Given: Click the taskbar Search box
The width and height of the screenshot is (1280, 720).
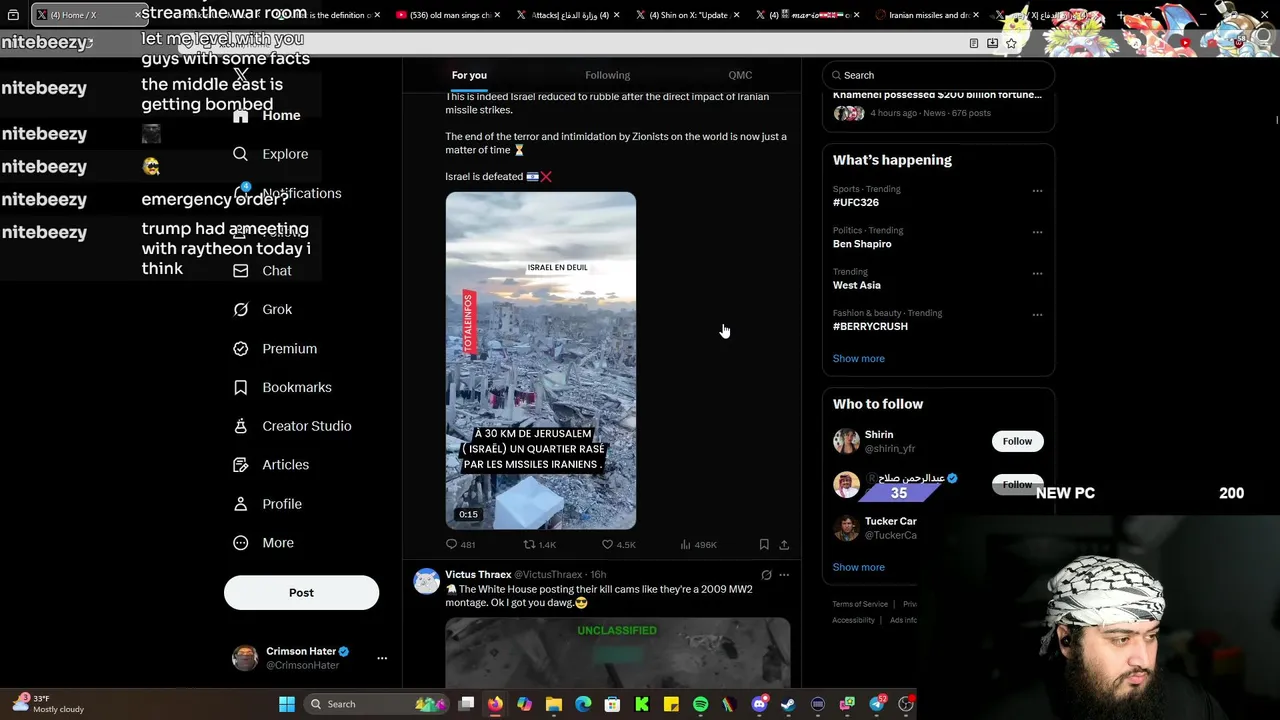Looking at the screenshot, I should [x=376, y=704].
